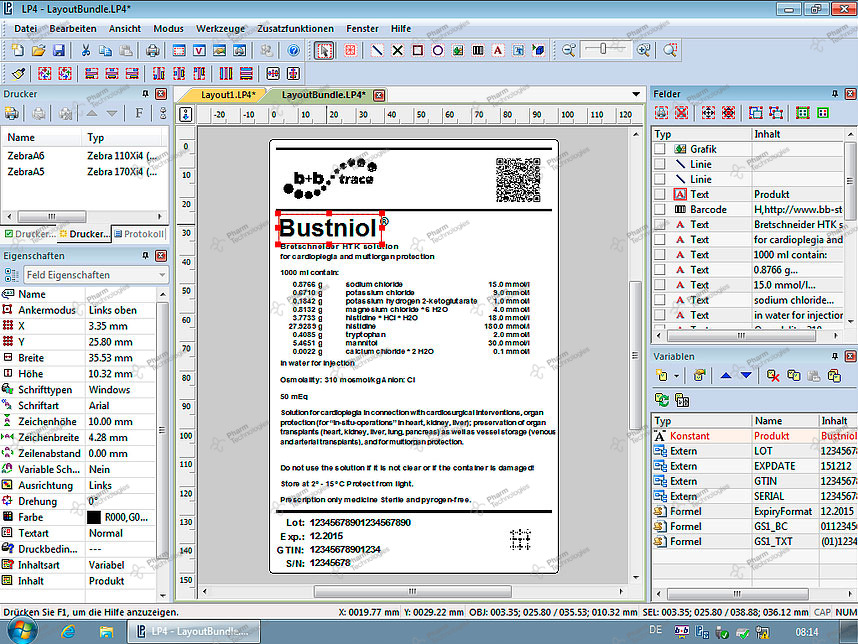Click the variable 'V' window toolbar icon

pyautogui.click(x=199, y=50)
